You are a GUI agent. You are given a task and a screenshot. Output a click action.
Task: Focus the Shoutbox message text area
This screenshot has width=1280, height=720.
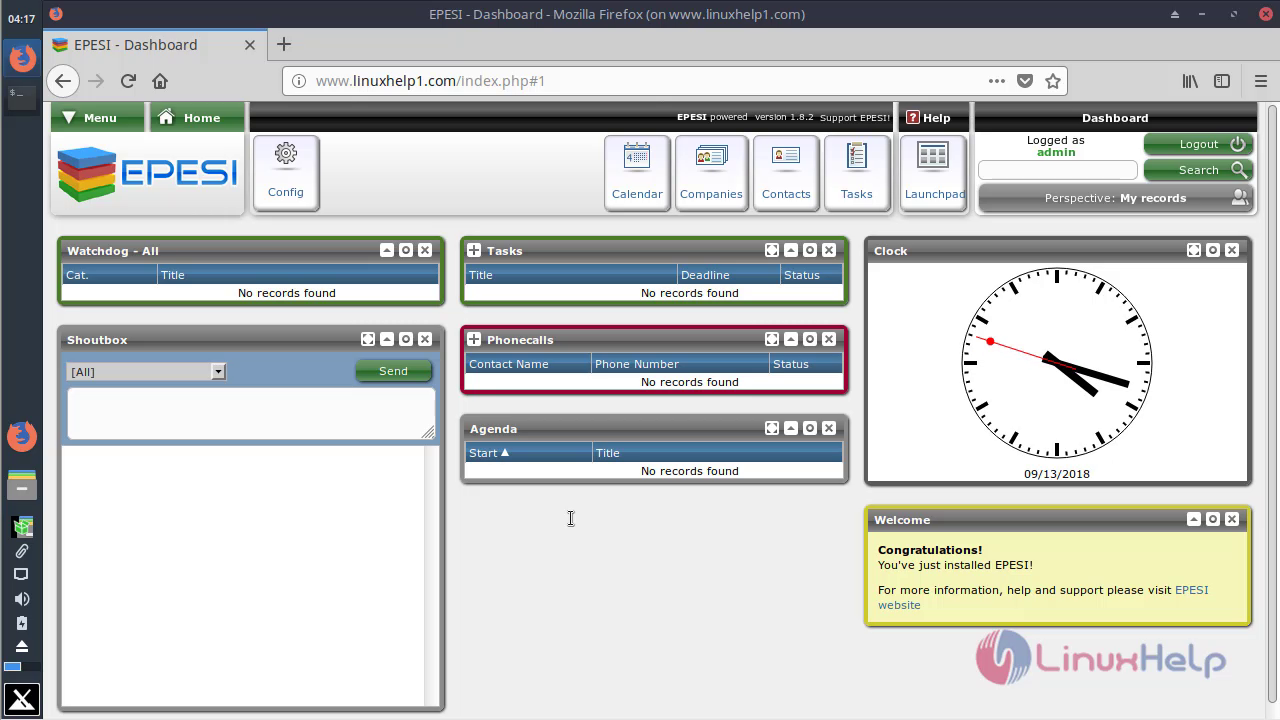pos(251,413)
